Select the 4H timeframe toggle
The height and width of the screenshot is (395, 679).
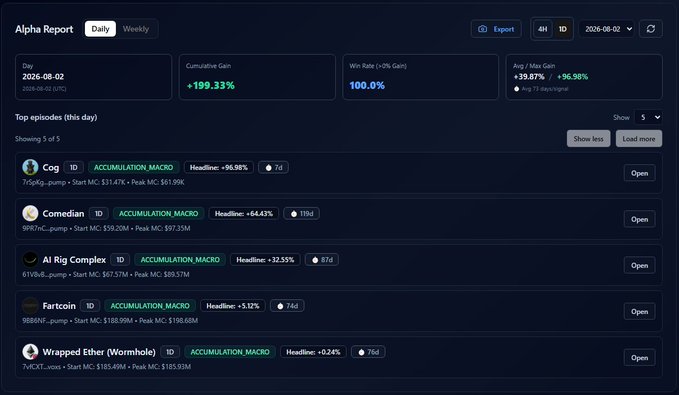[542, 29]
